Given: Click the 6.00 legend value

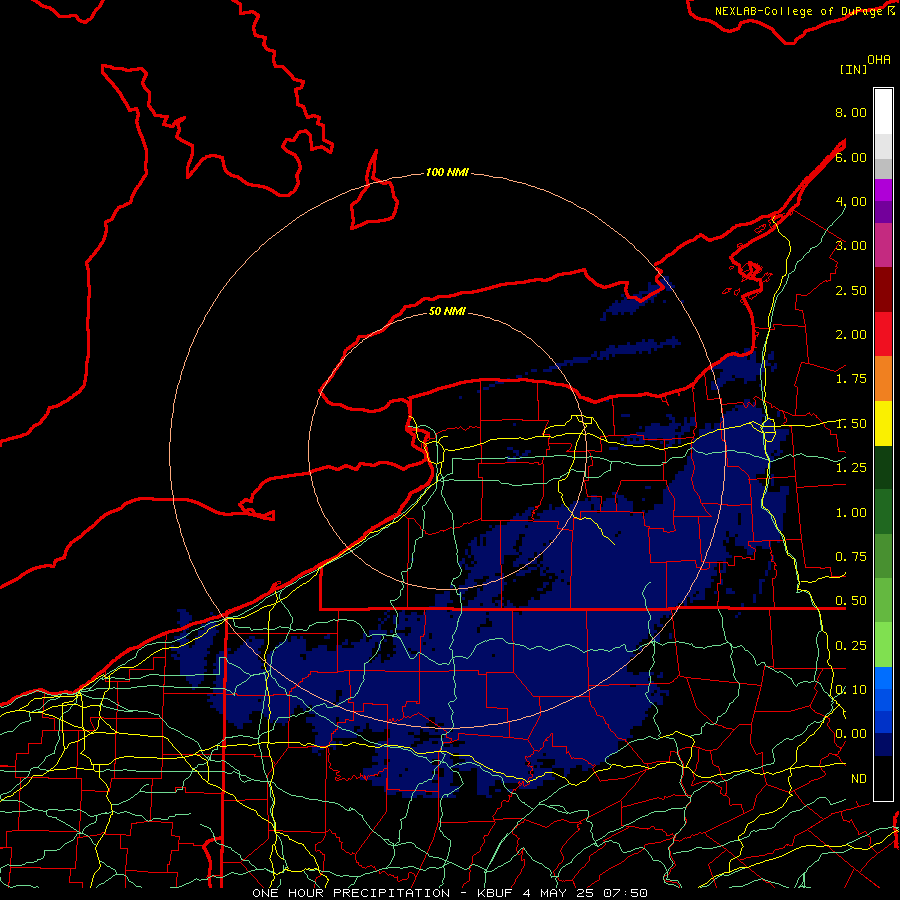Looking at the screenshot, I should (851, 157).
